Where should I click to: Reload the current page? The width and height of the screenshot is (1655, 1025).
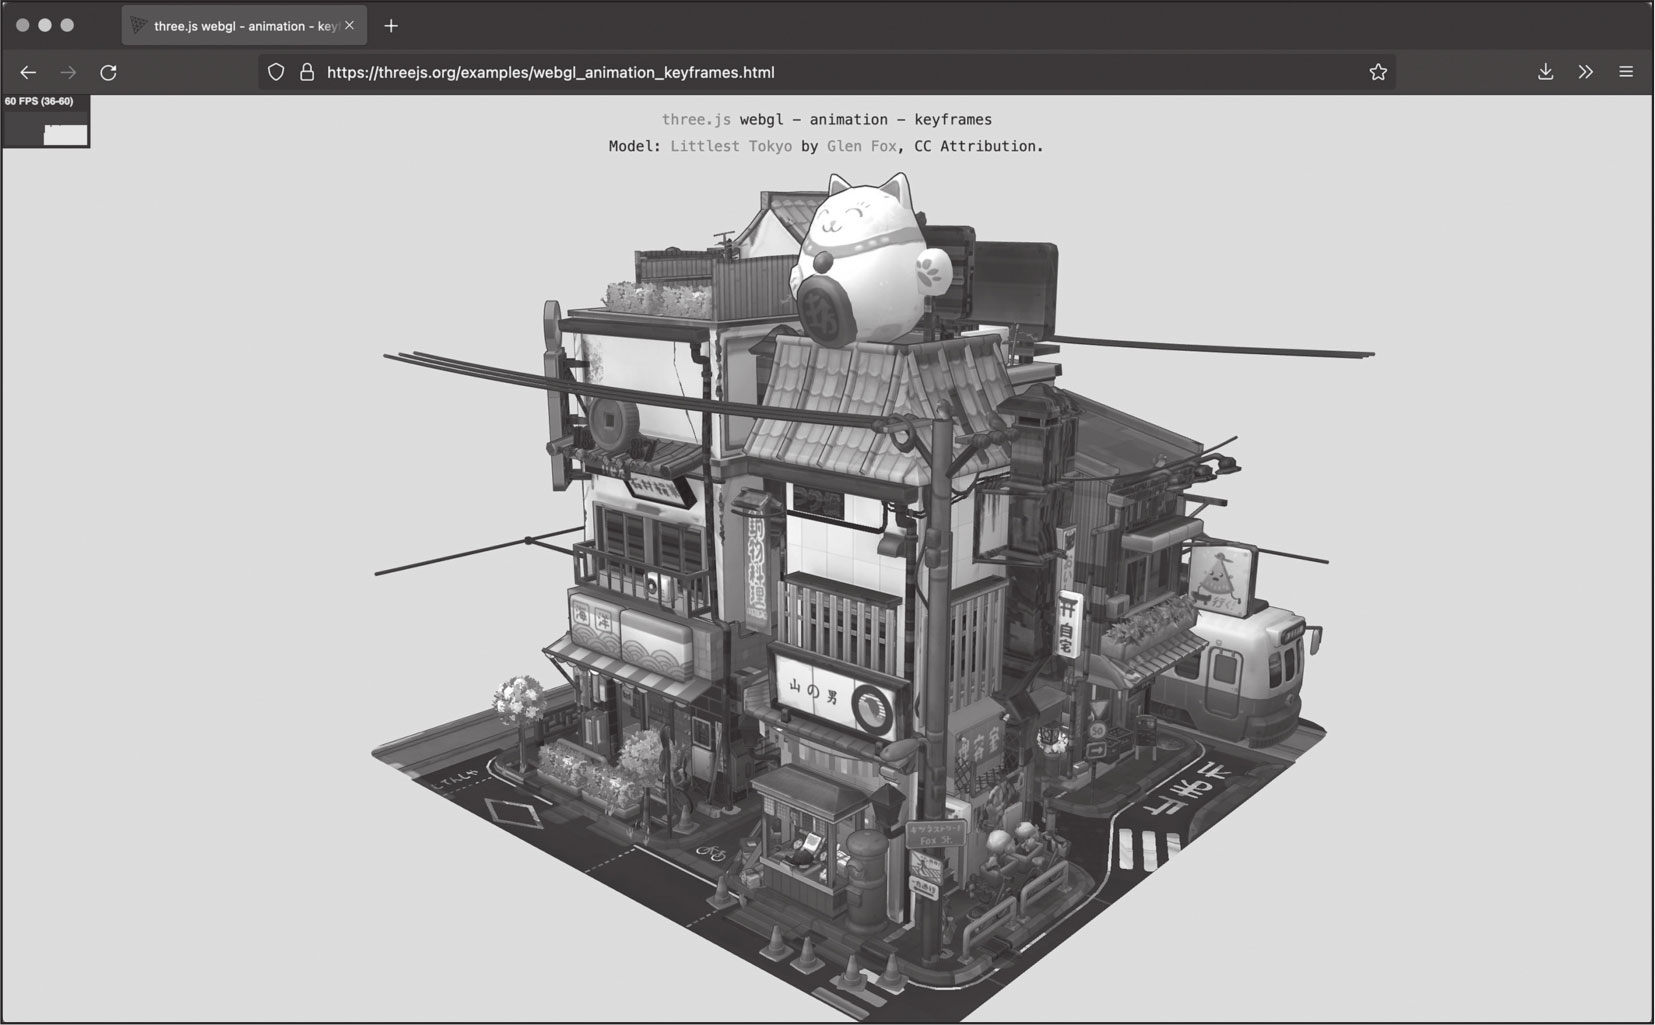109,72
